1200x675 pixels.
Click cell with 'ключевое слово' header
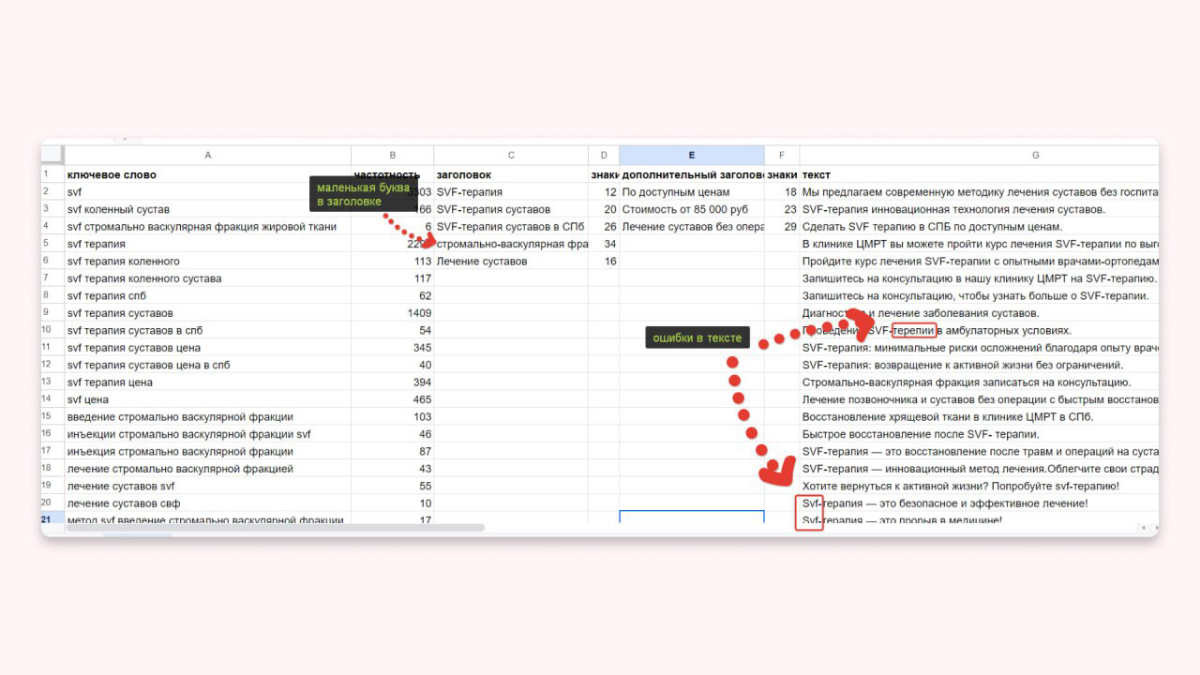point(208,174)
